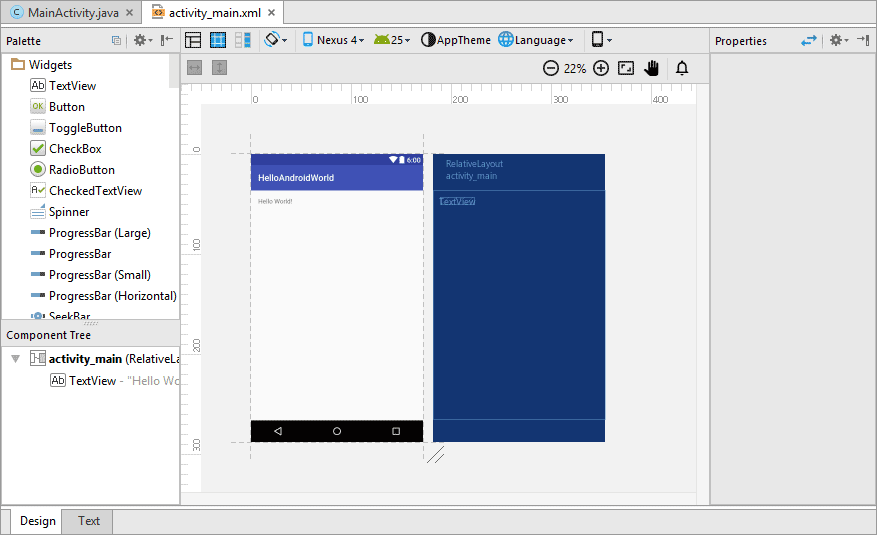The image size is (877, 535).
Task: Collapse activity_main in Component Tree
Action: [16, 359]
